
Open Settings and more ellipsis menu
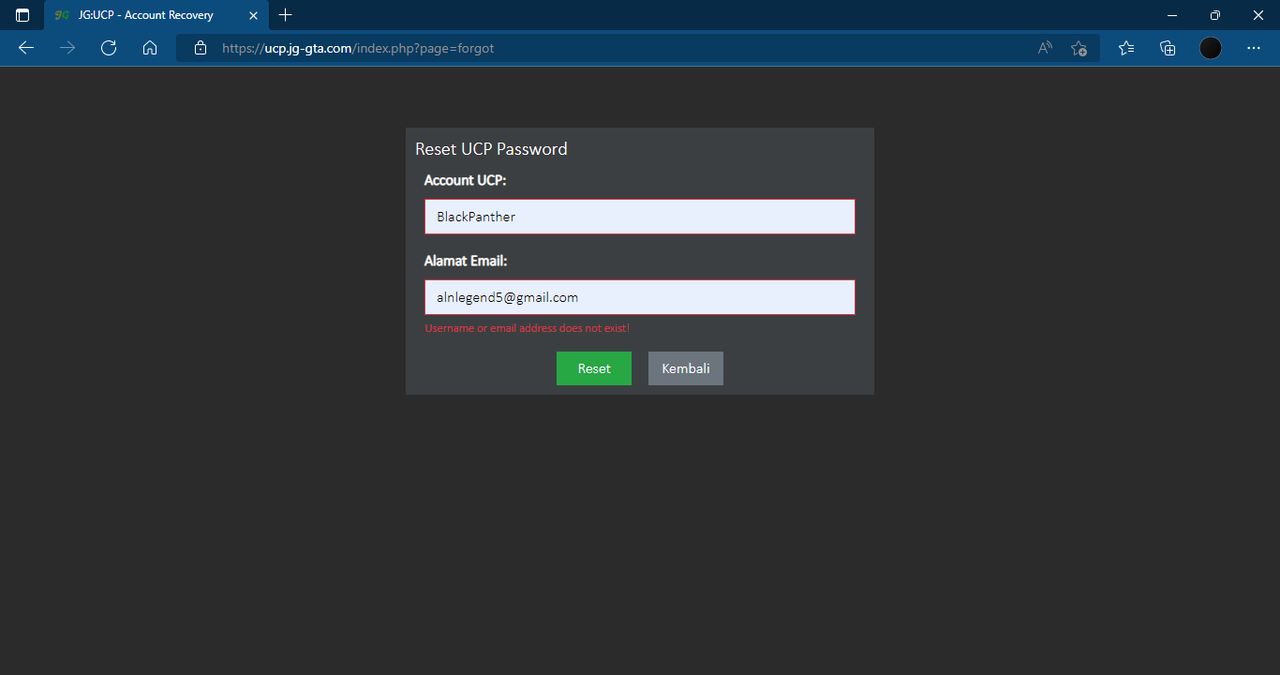coord(1254,48)
